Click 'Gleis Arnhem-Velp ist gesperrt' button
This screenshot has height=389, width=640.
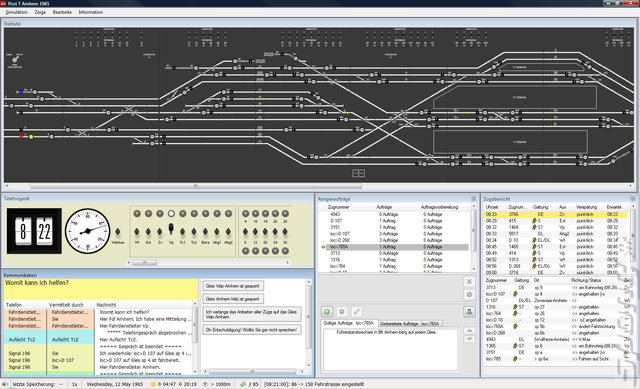(x=233, y=299)
